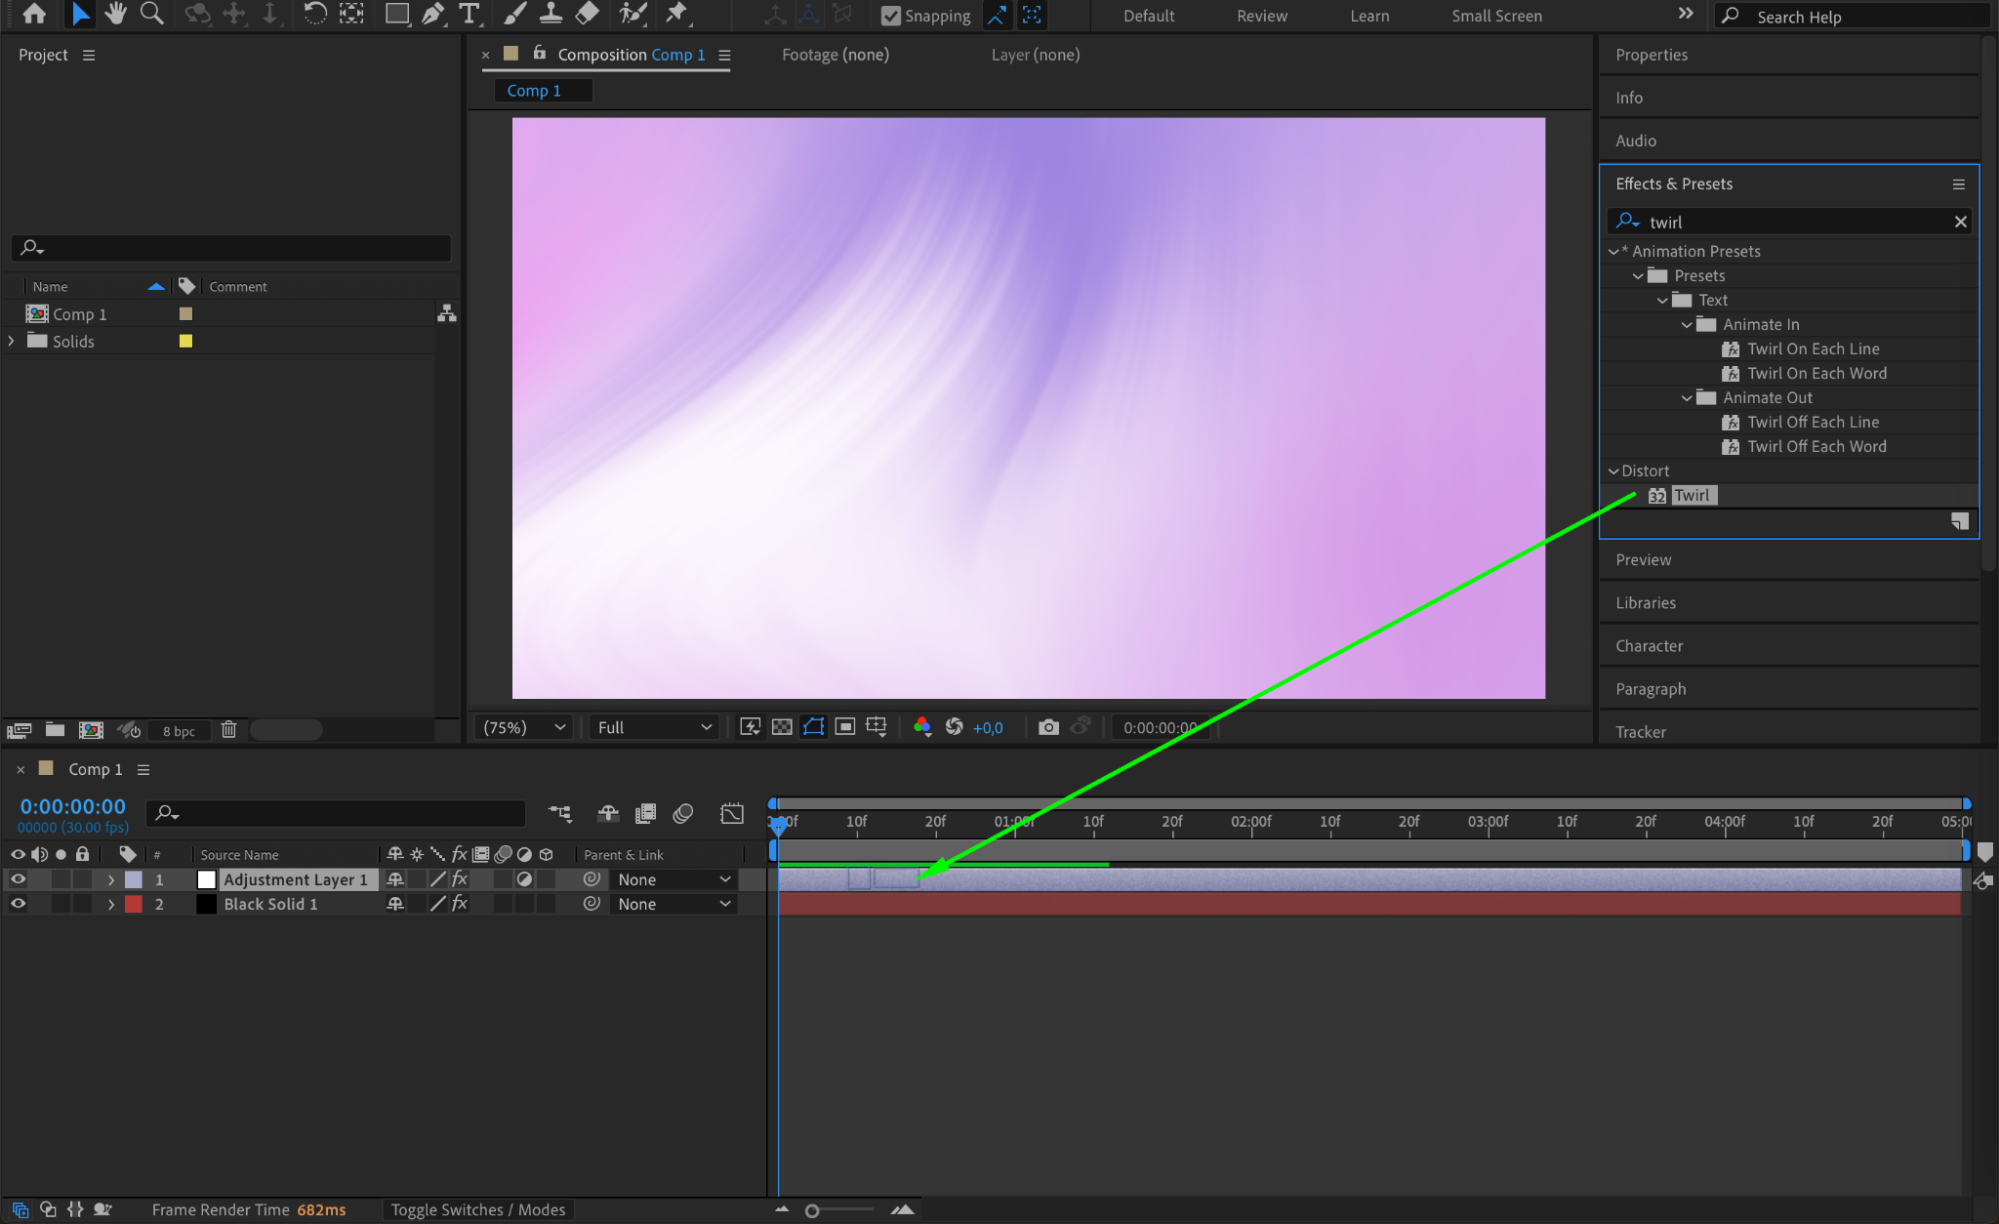
Task: Hide Adjustment Layer 1 with eye icon
Action: [18, 879]
